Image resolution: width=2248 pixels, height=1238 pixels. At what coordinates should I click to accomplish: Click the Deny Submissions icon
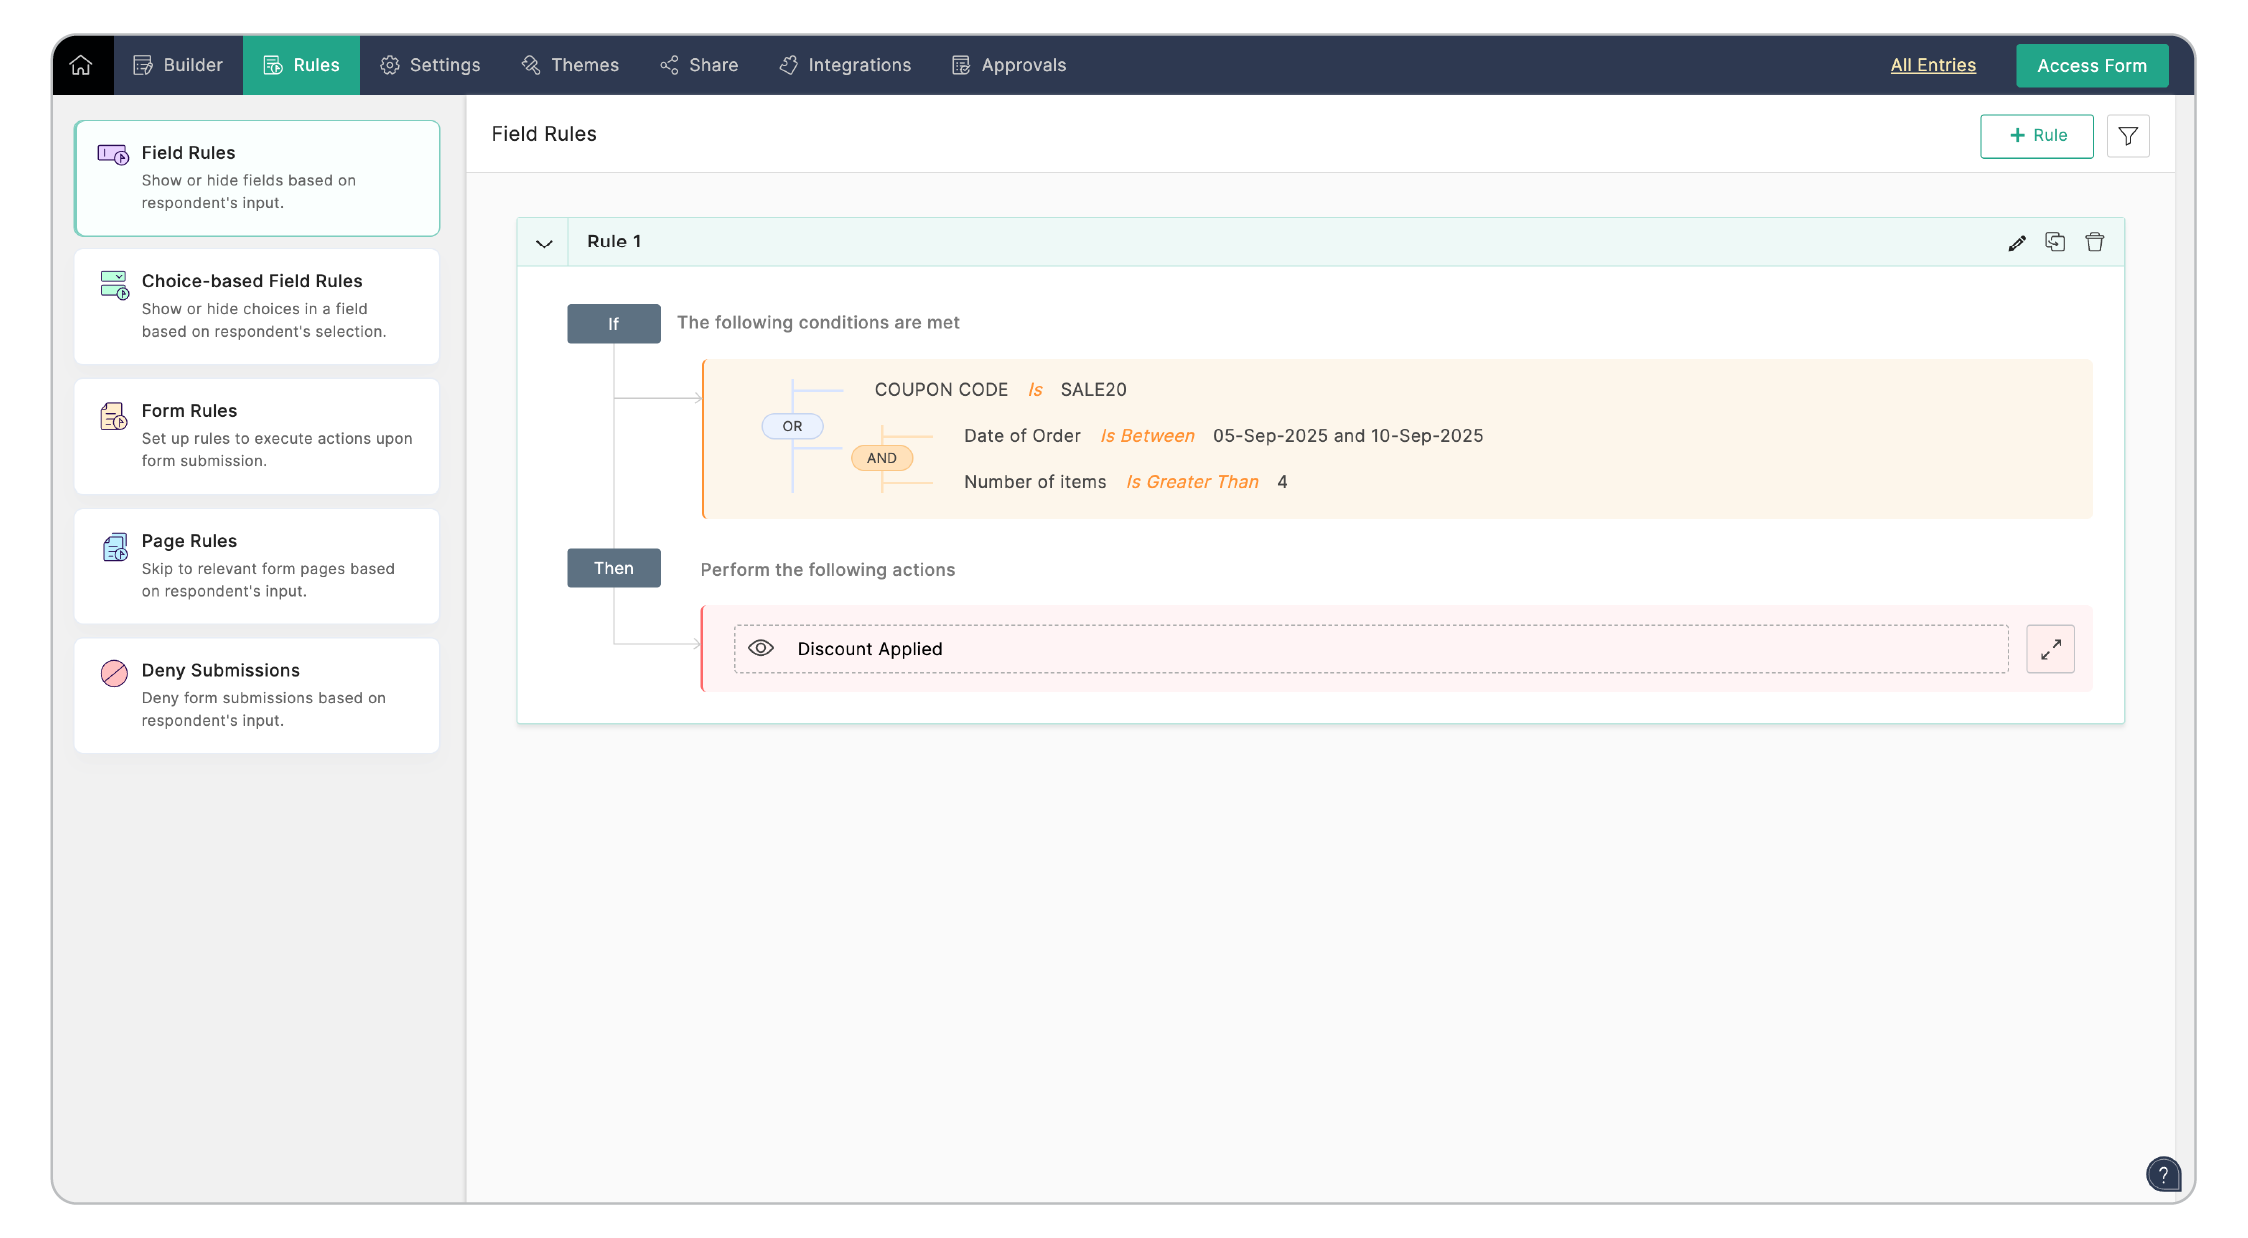[x=114, y=673]
